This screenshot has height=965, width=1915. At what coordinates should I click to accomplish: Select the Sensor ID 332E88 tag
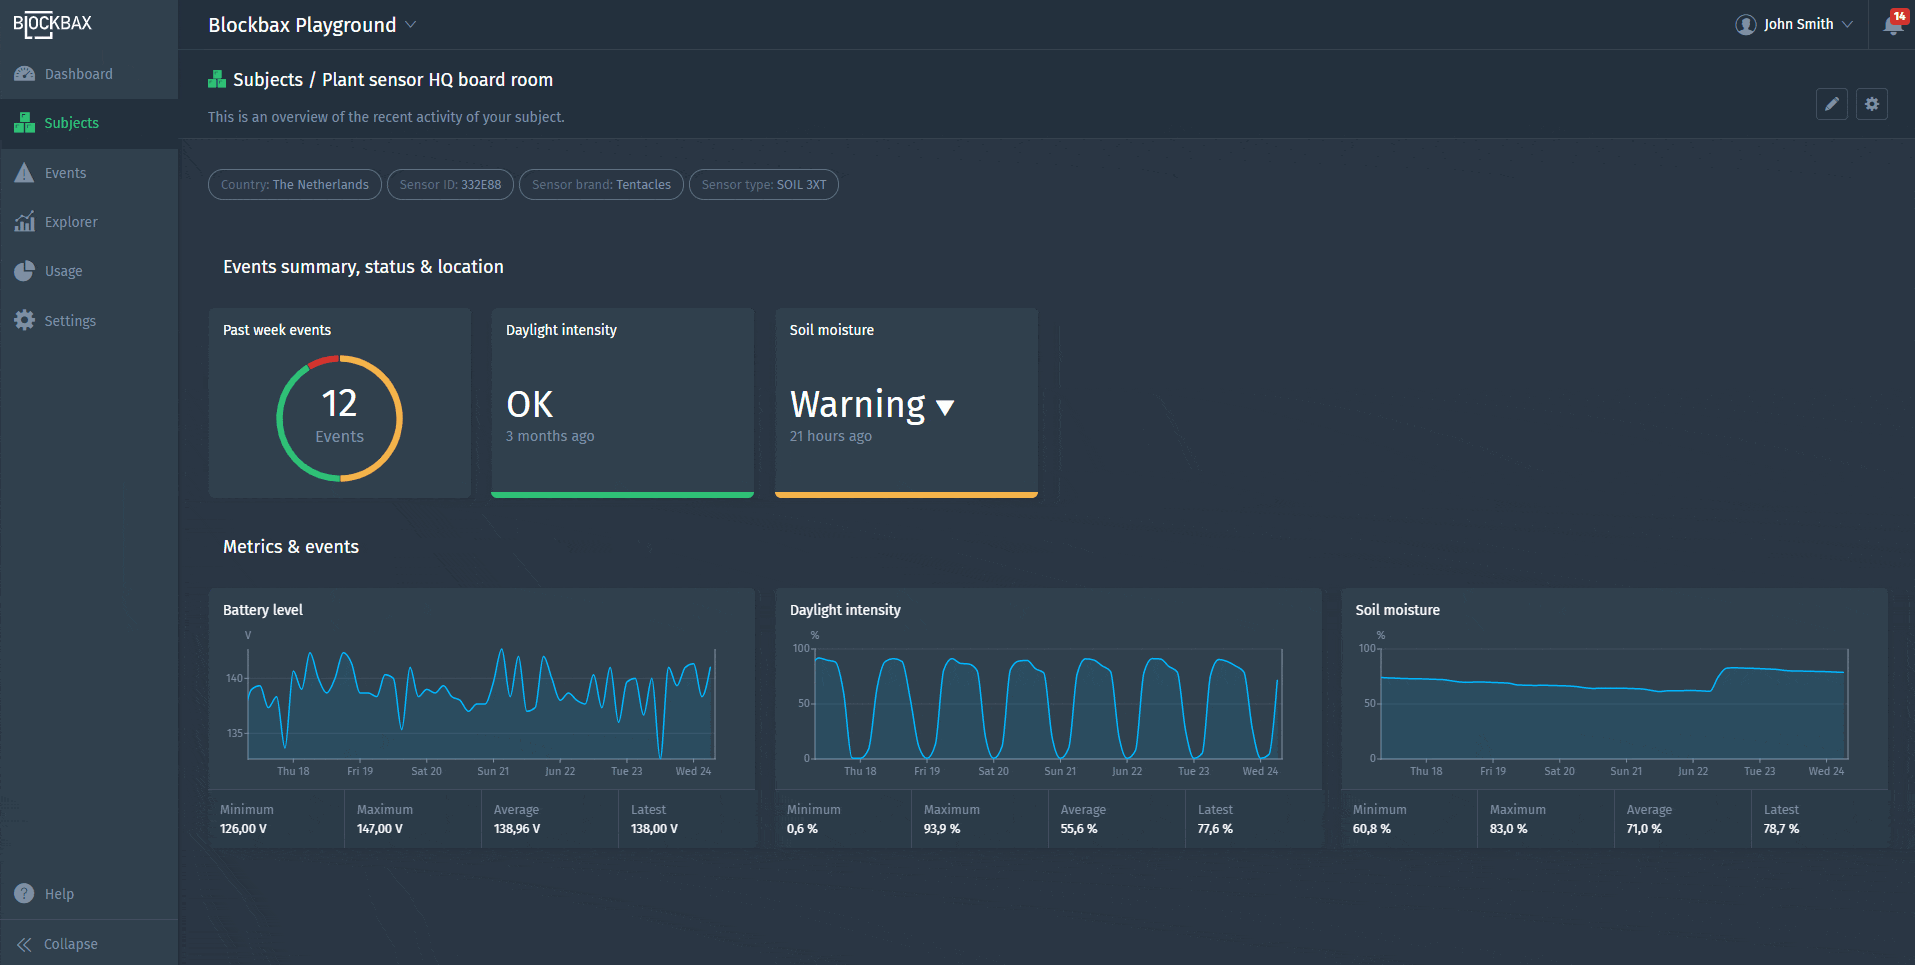pyautogui.click(x=450, y=184)
